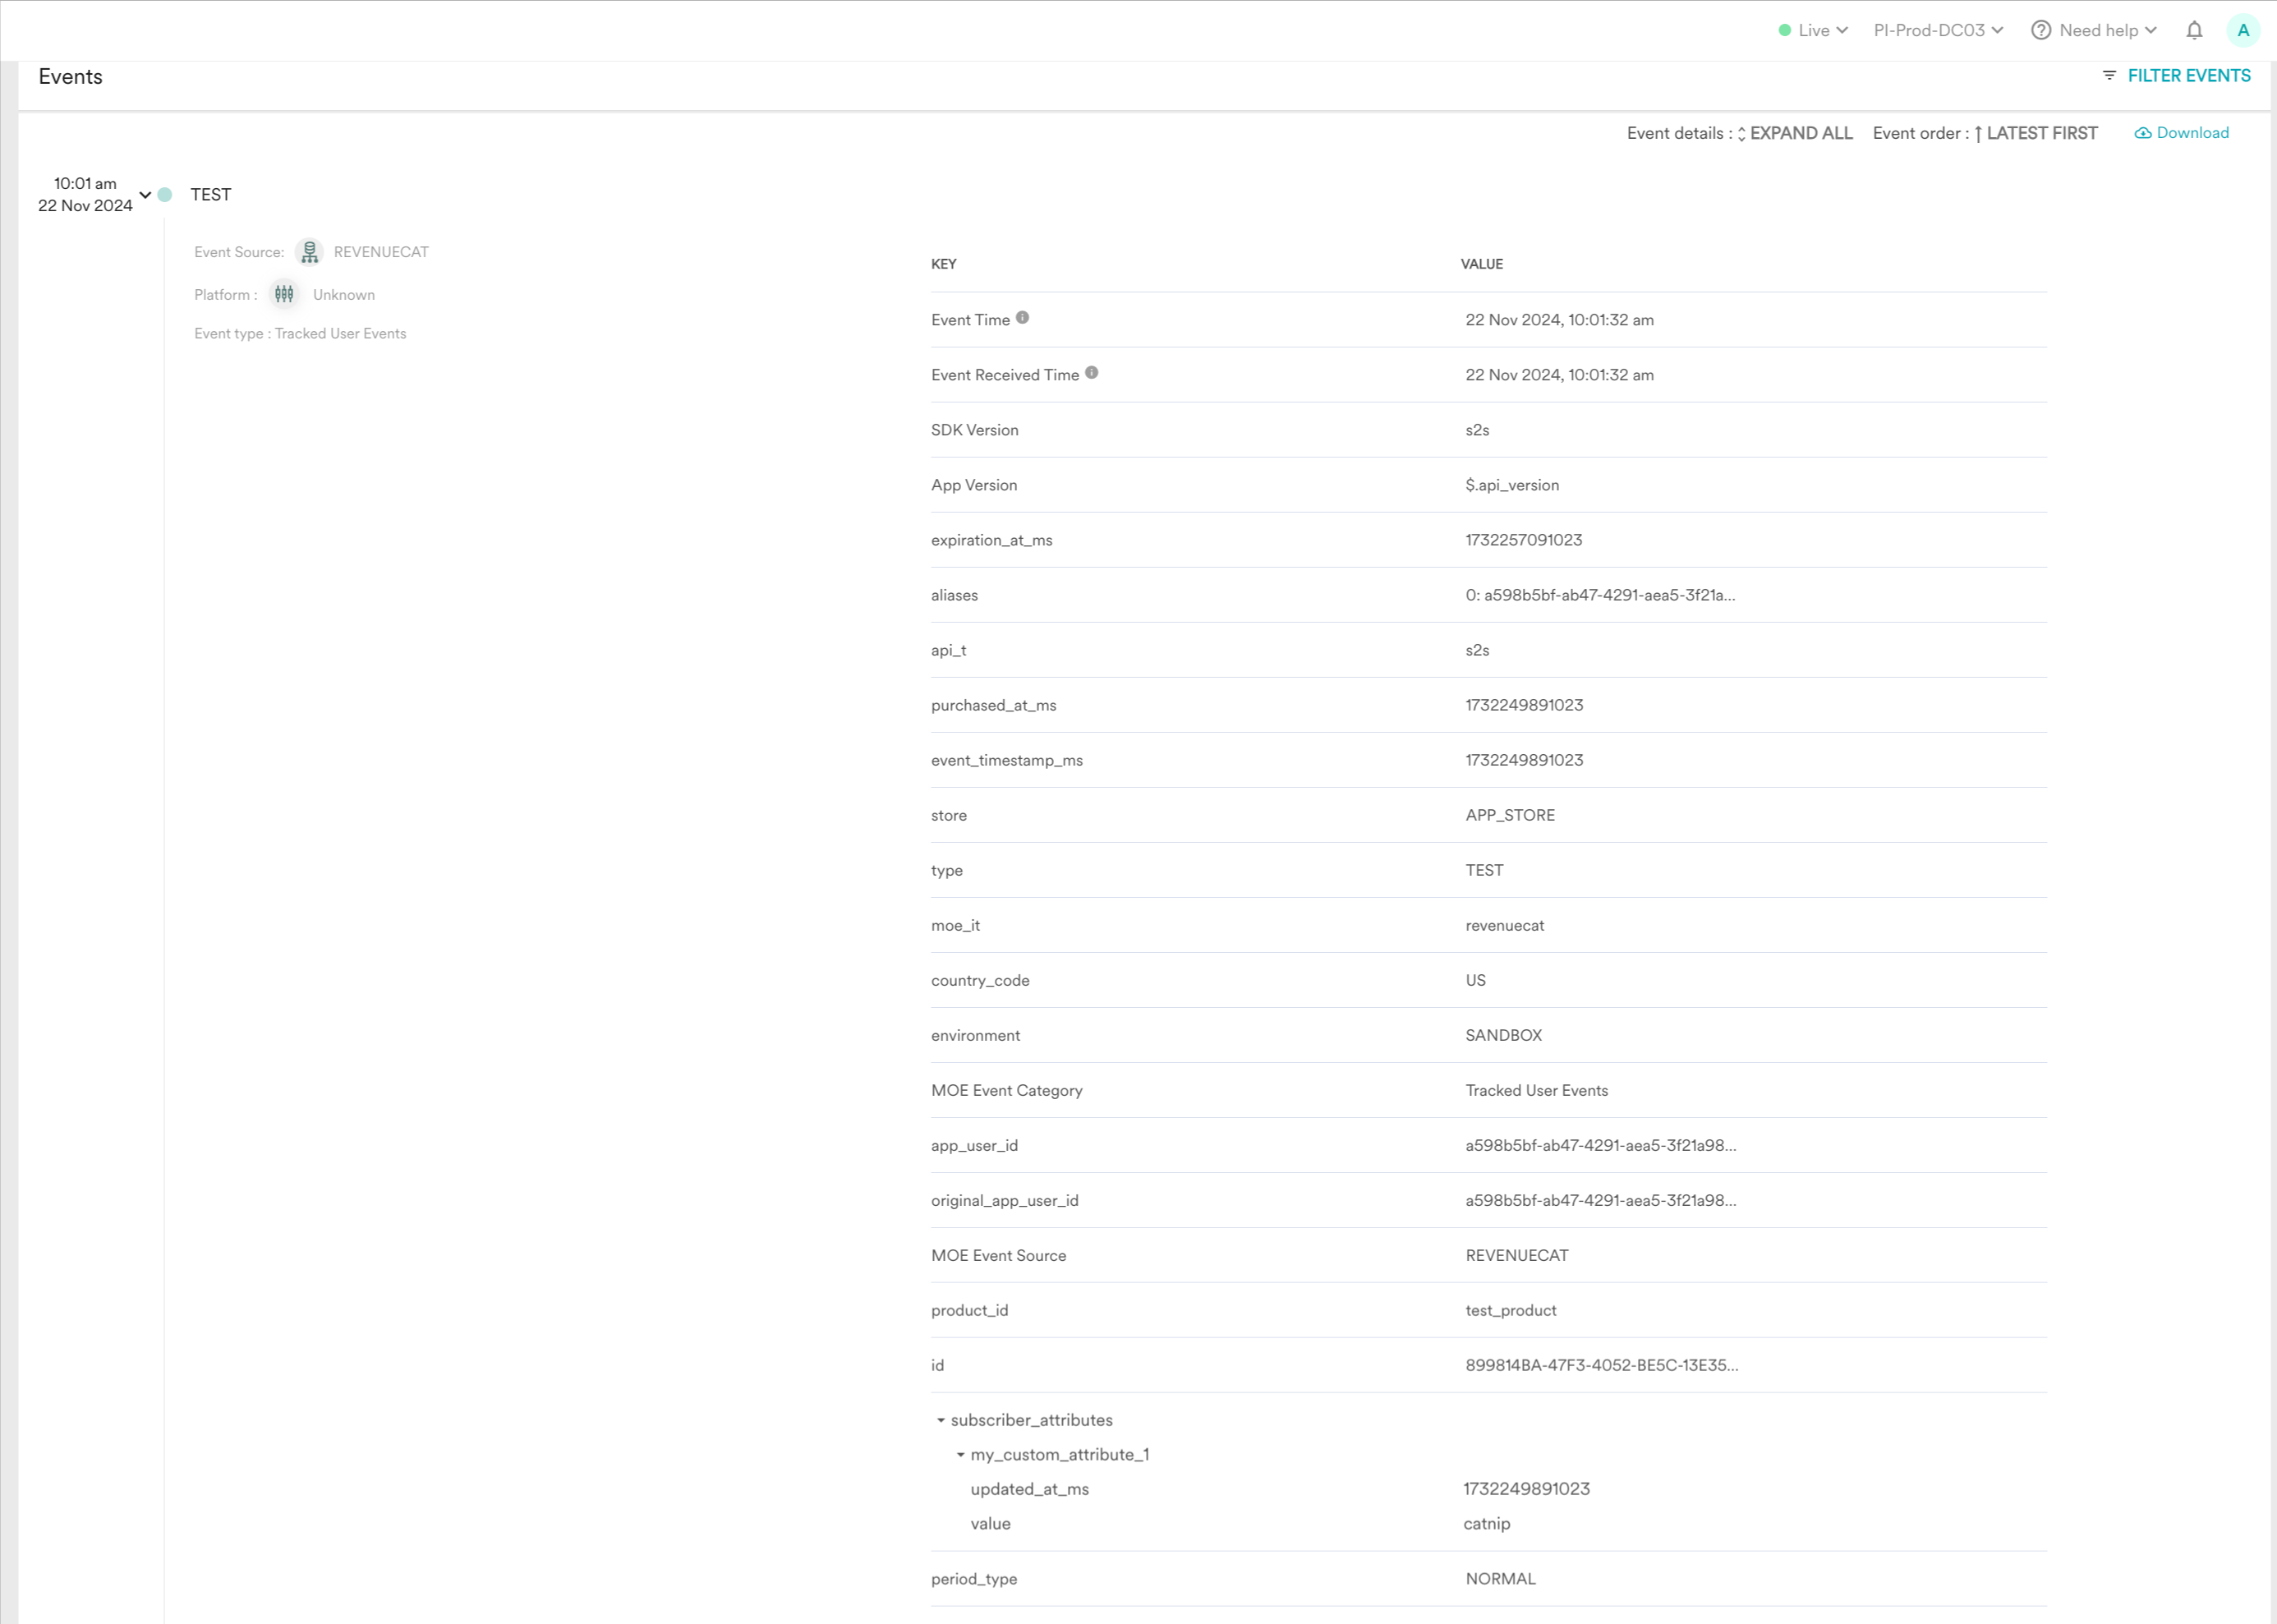The width and height of the screenshot is (2277, 1624).
Task: Click the Need help question mark icon
Action: [2041, 30]
